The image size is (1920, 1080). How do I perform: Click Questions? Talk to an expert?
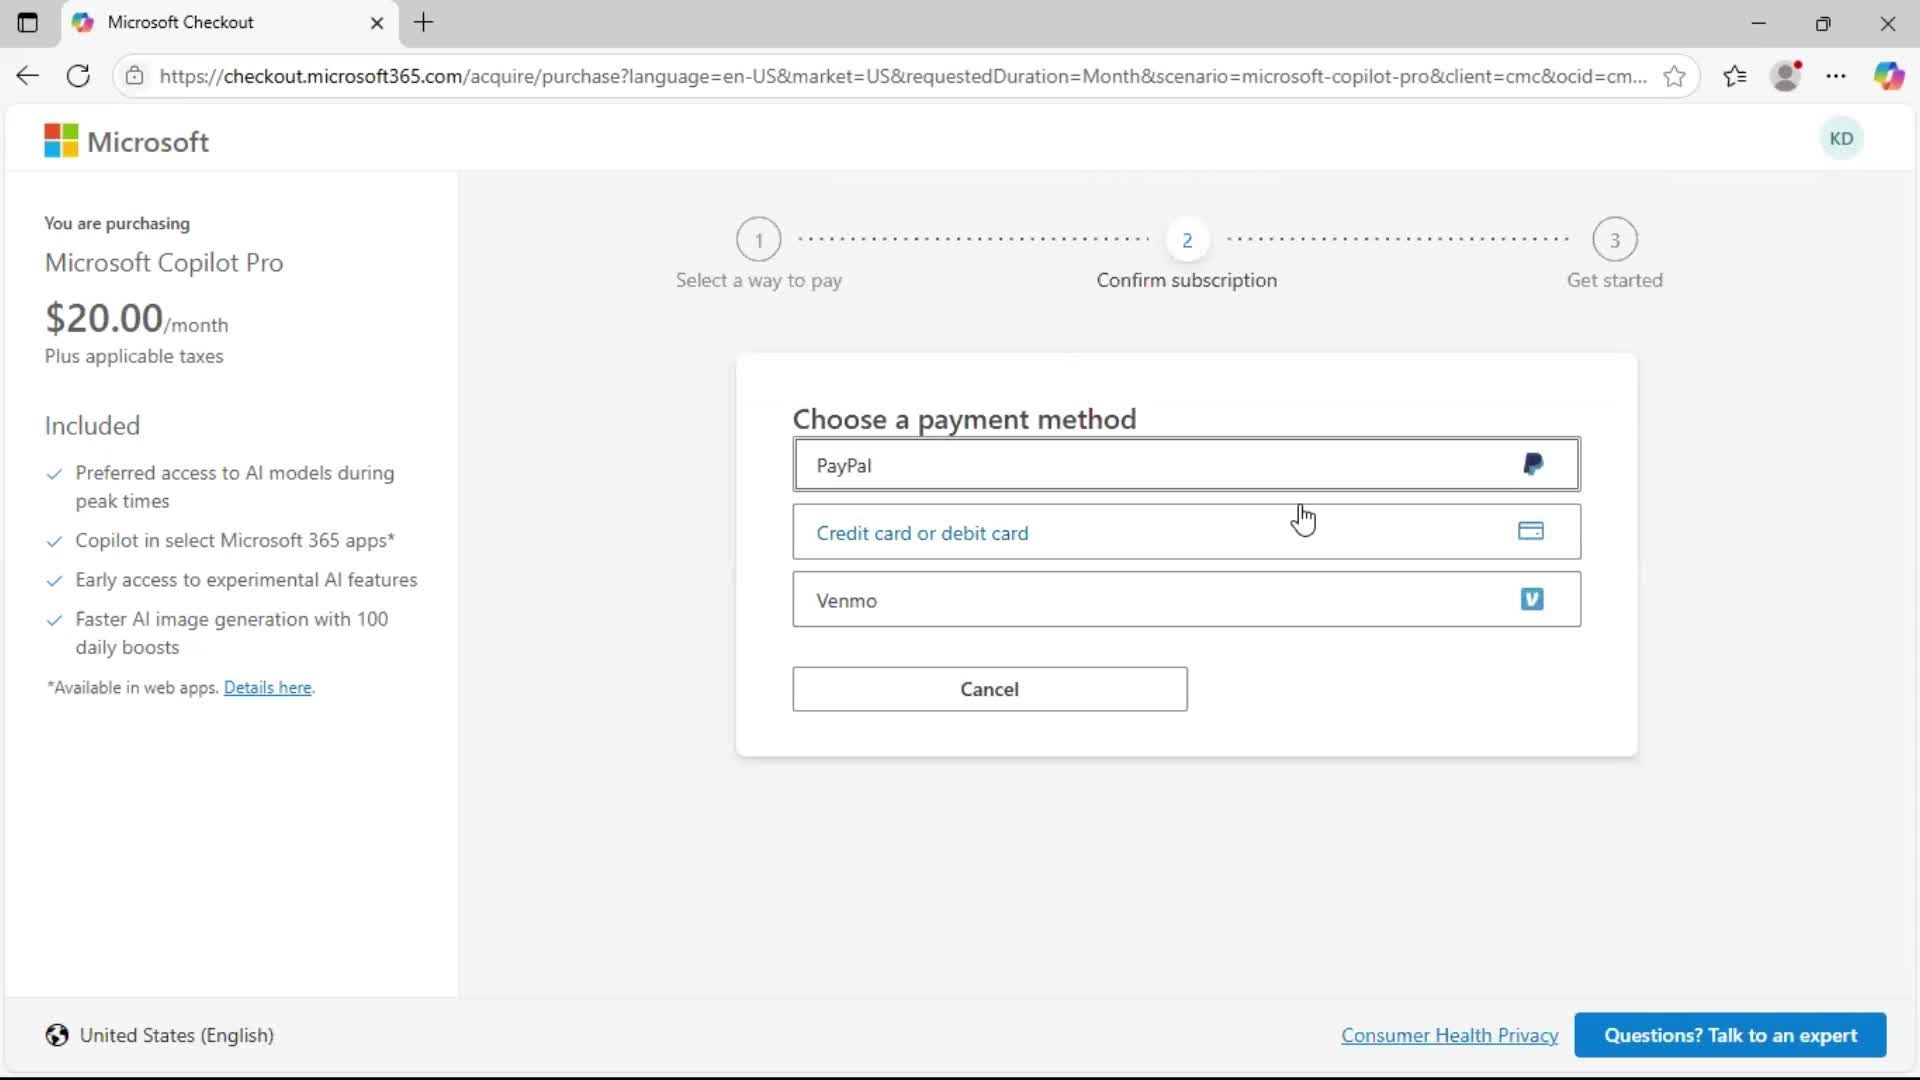click(x=1730, y=1035)
